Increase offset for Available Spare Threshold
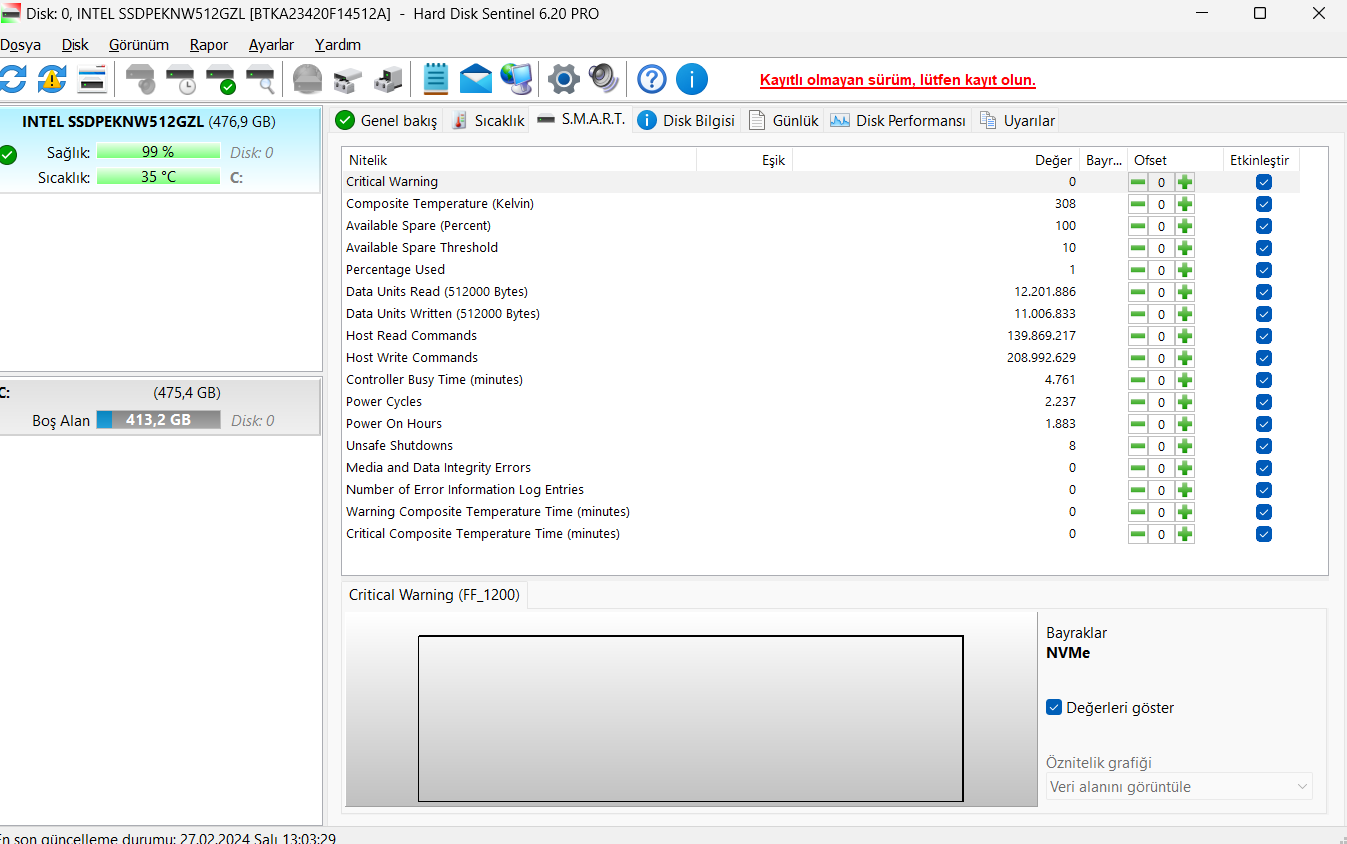Screen dimensions: 1347x844 pos(1185,248)
